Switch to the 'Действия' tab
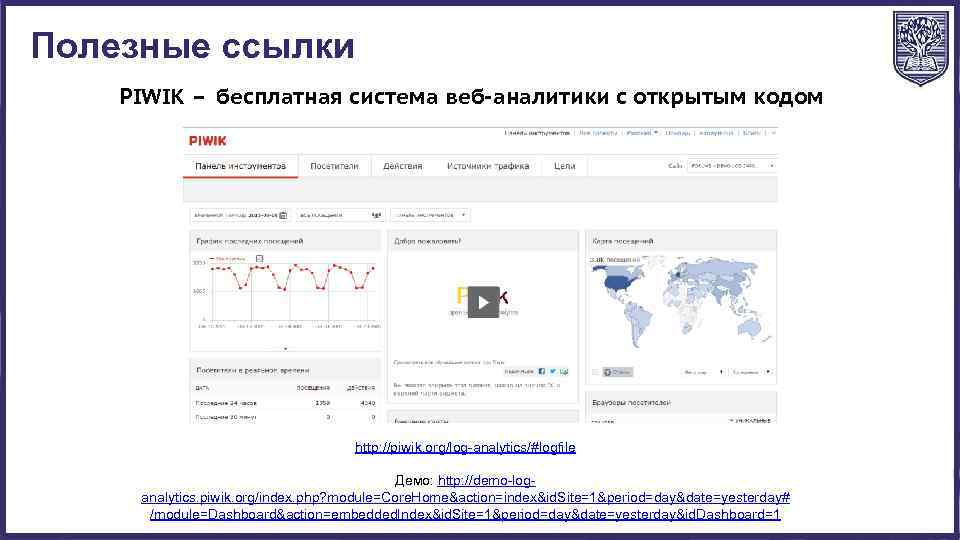960x540 pixels. point(402,166)
